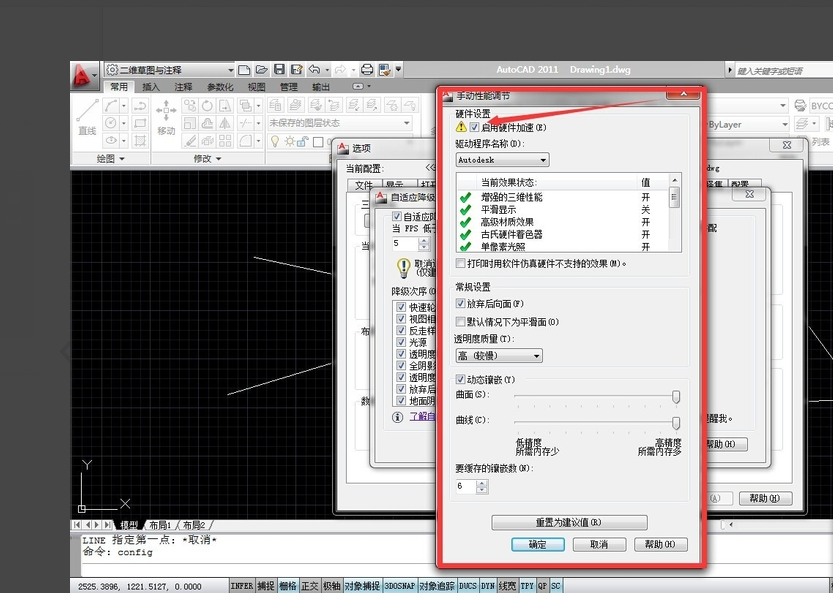Open the driver name Autodesk dropdown
The width and height of the screenshot is (833, 593).
point(503,160)
